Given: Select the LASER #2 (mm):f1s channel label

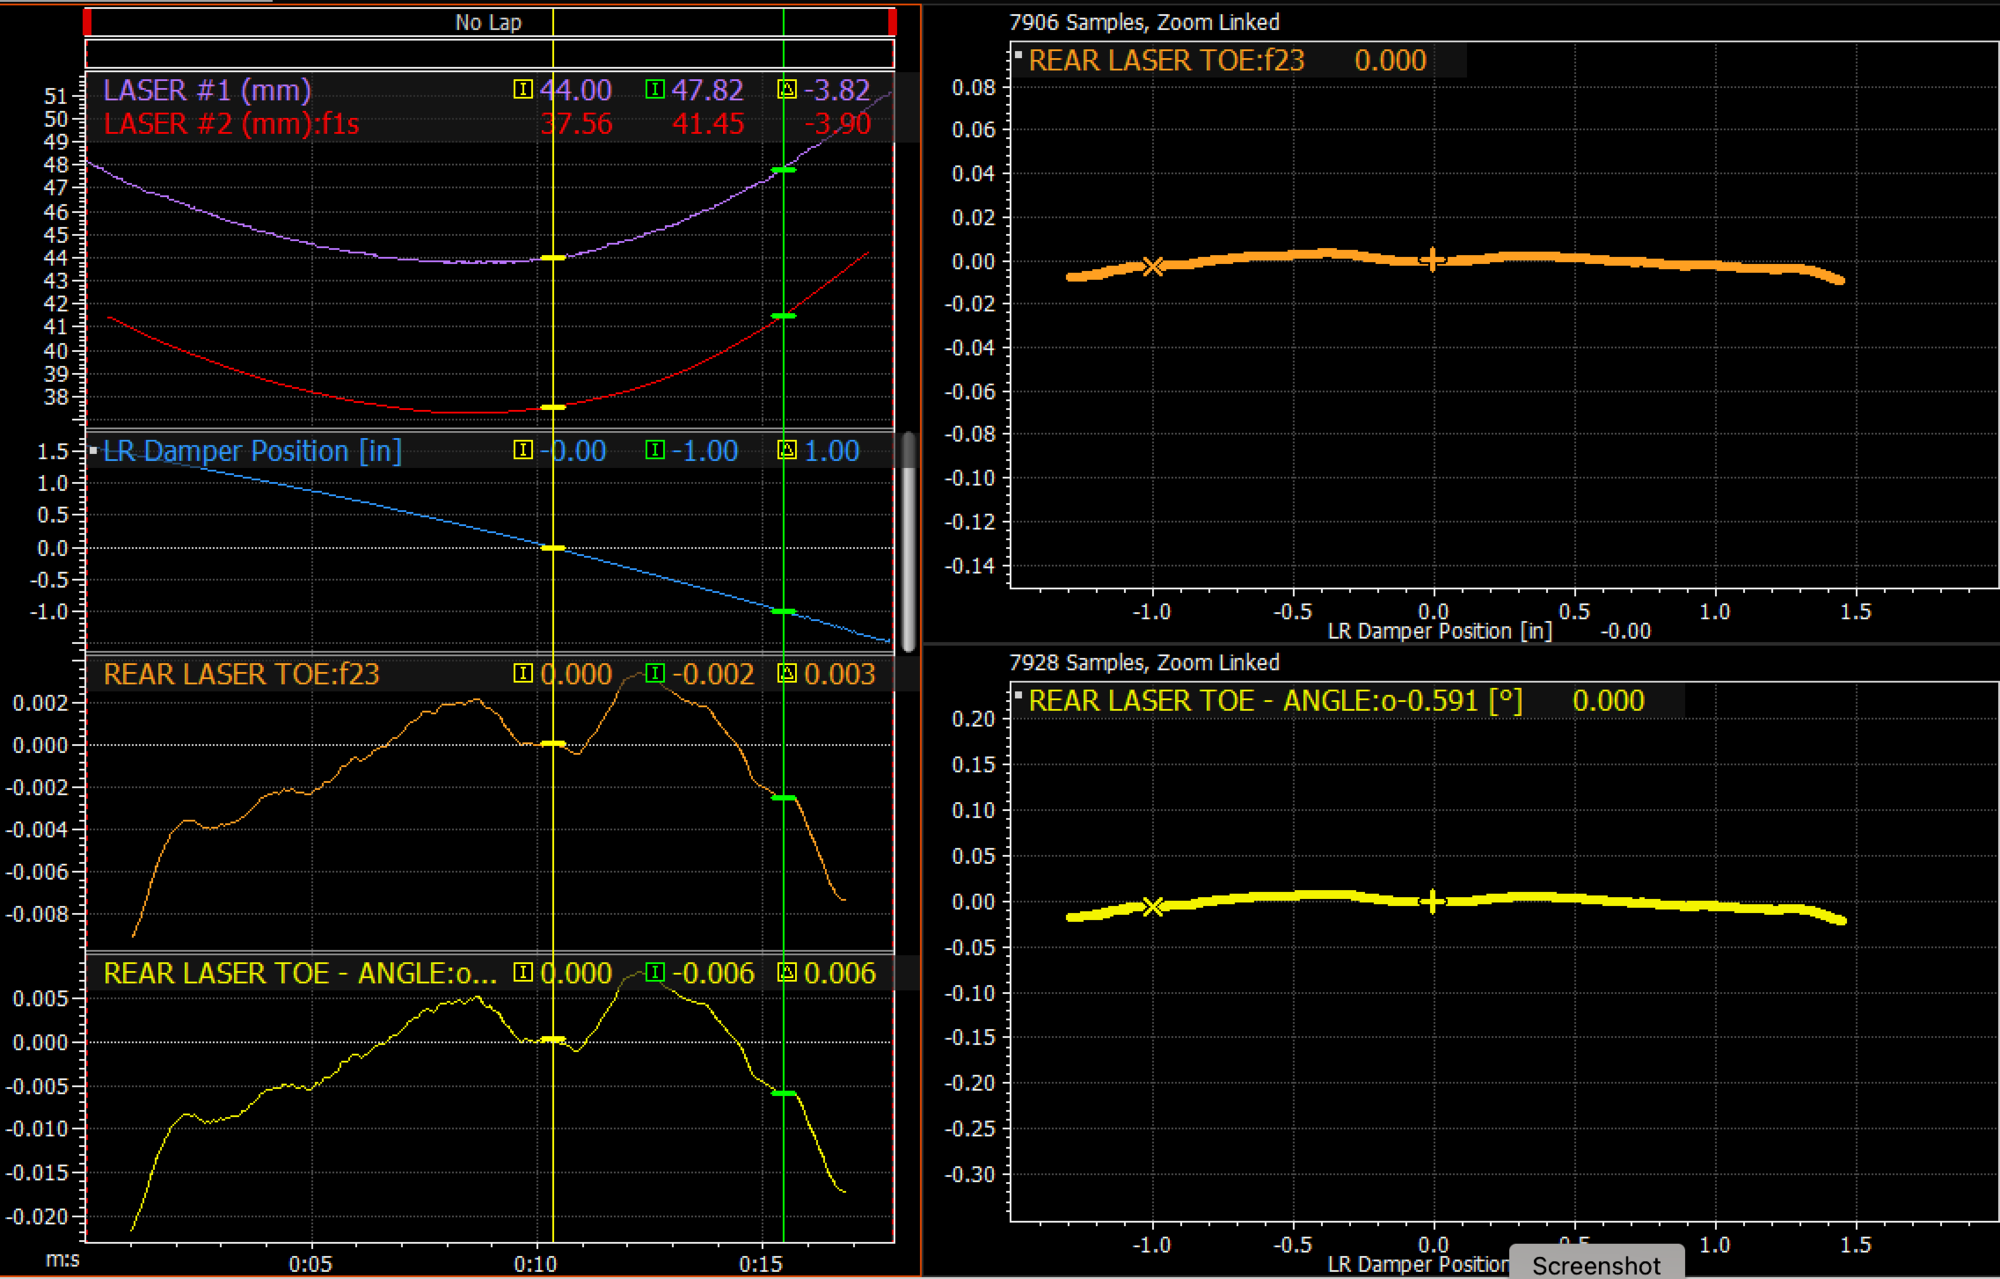Looking at the screenshot, I should 231,124.
